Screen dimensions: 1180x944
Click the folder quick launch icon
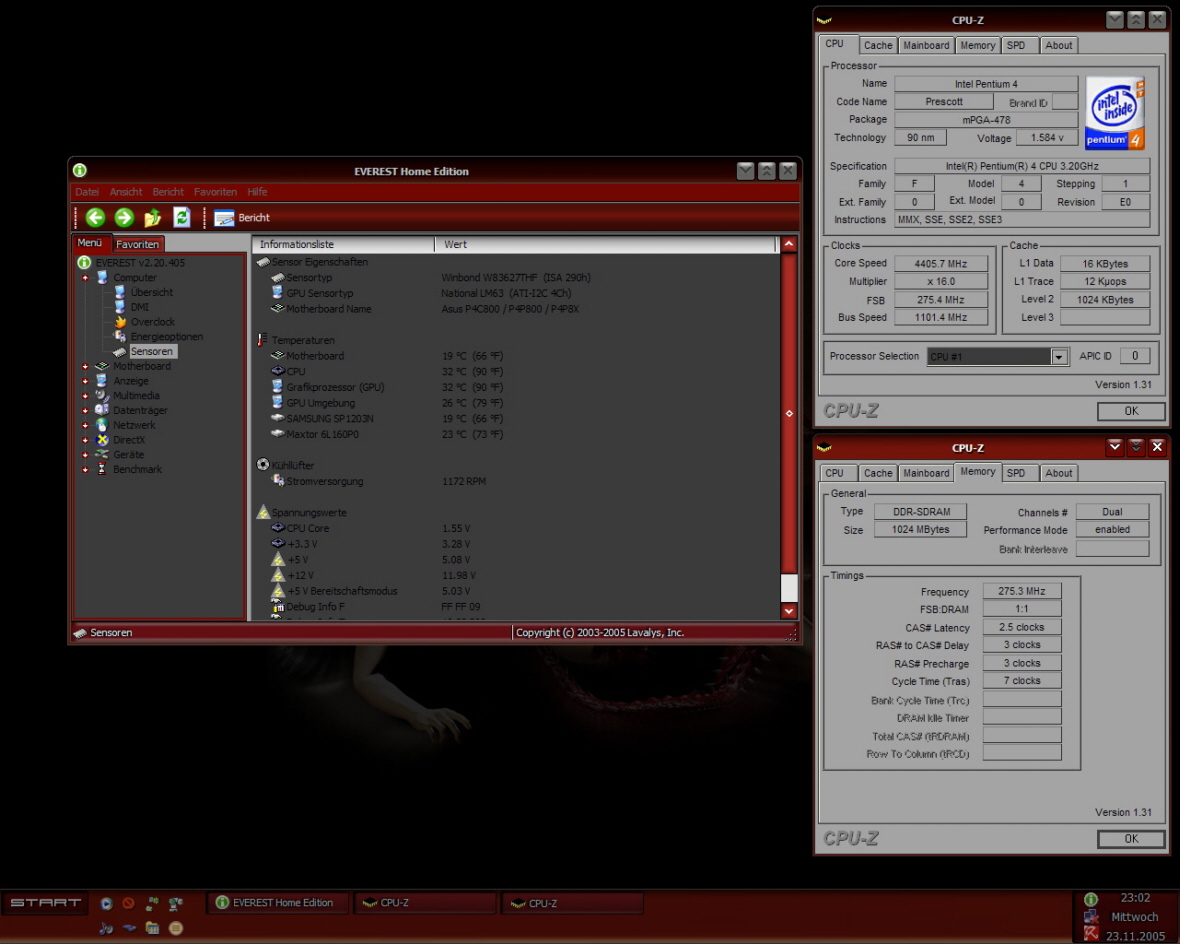[152, 928]
